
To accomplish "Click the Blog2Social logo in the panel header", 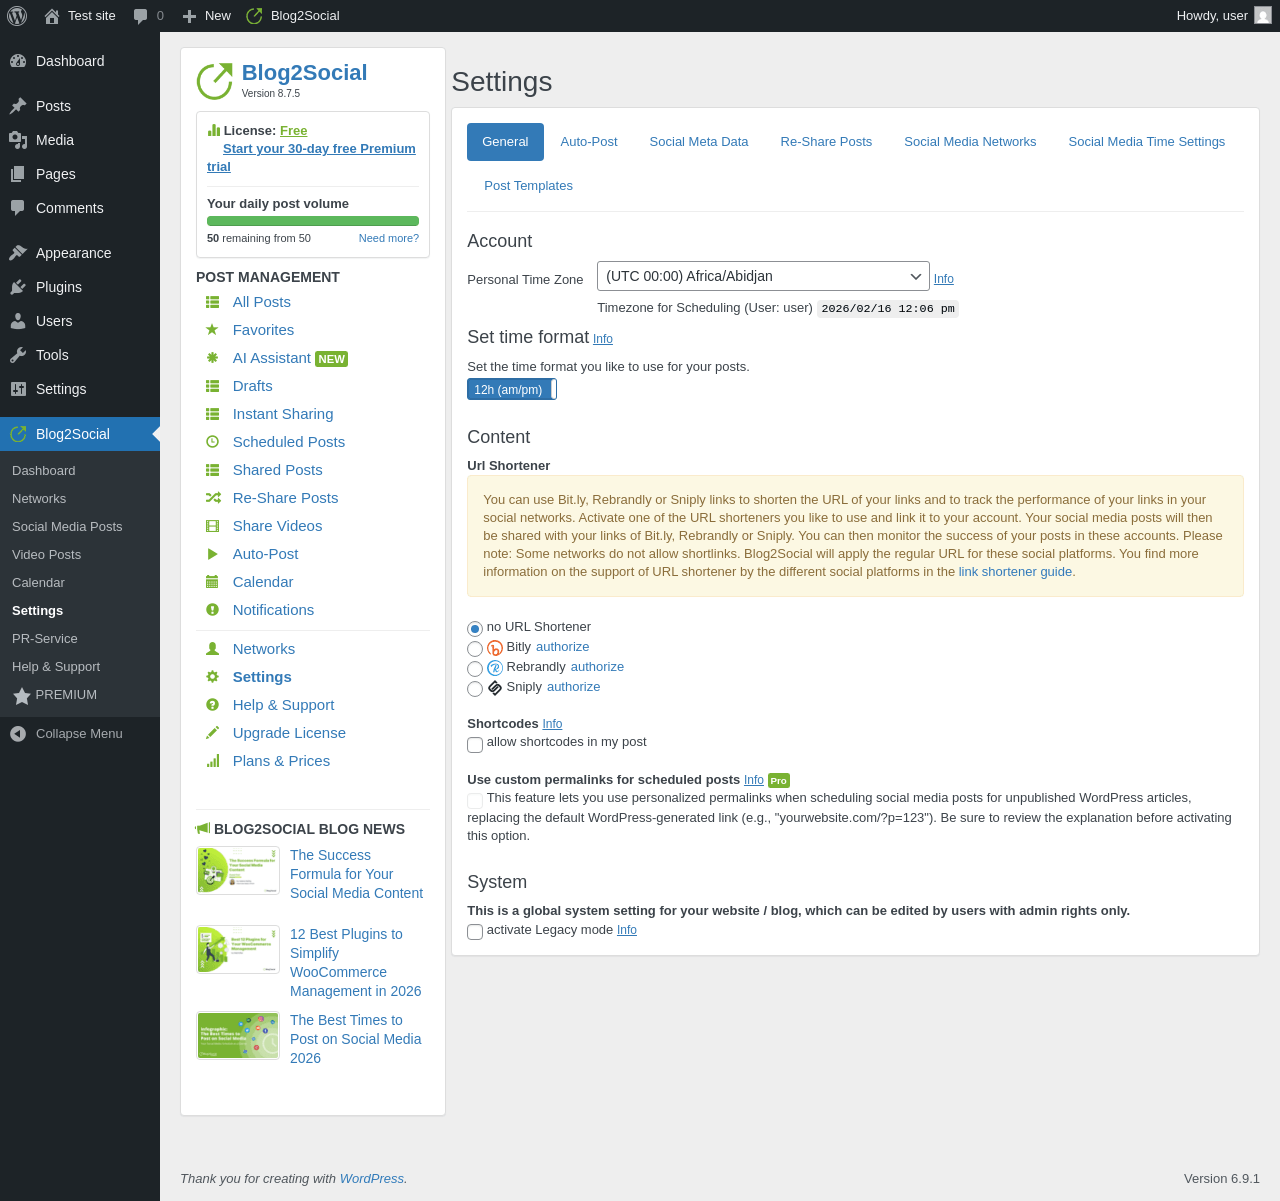I will click(214, 81).
